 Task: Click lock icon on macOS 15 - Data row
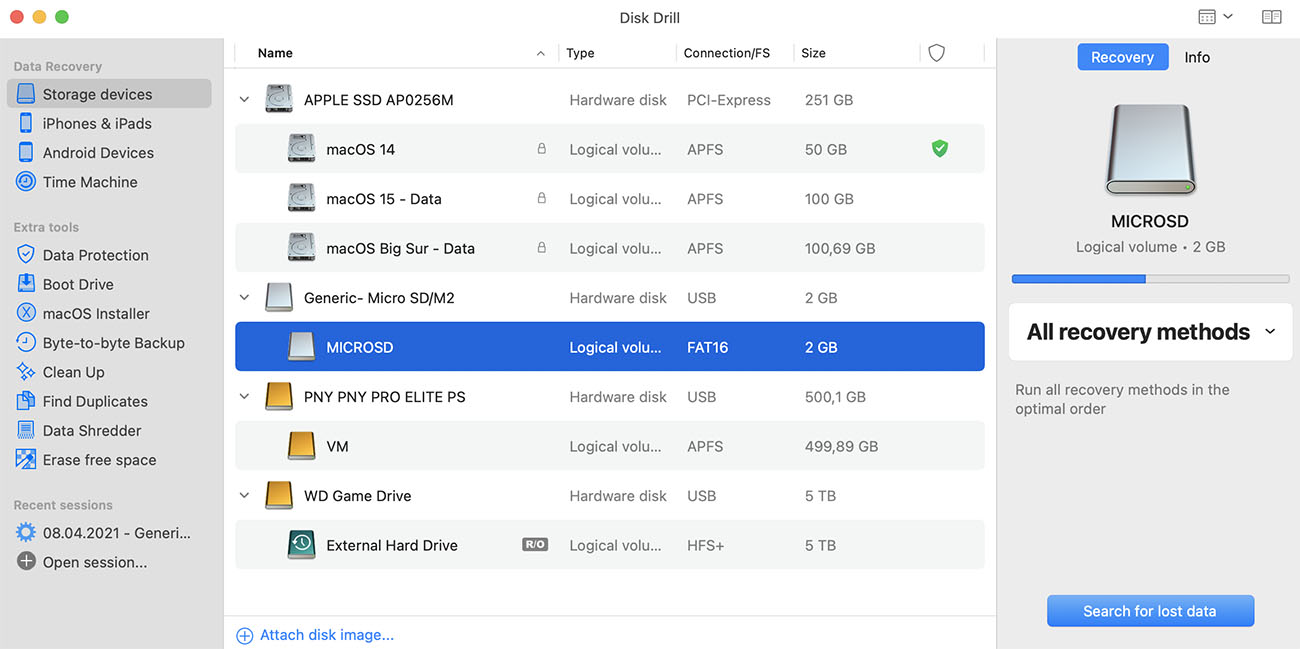click(541, 199)
